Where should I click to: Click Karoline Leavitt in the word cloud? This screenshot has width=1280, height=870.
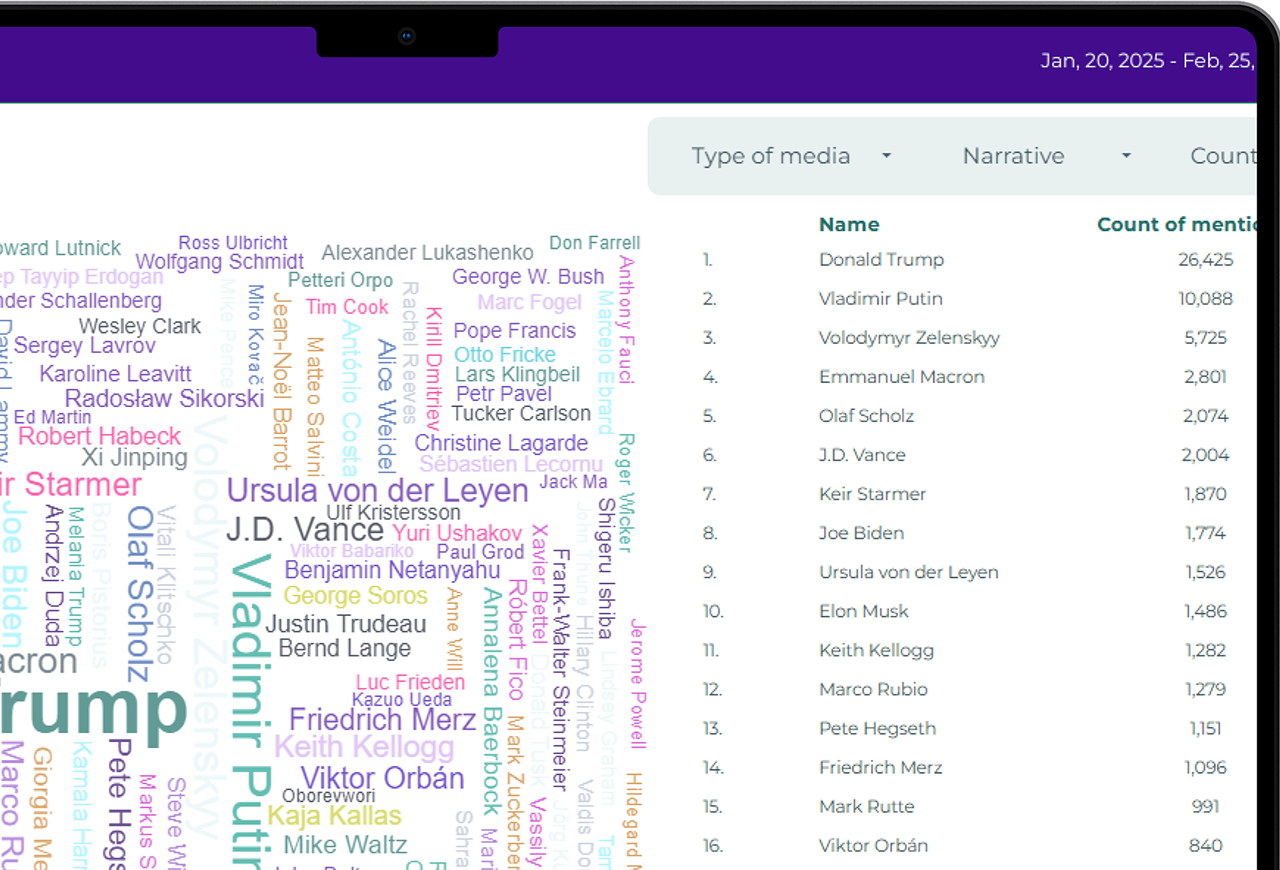115,374
